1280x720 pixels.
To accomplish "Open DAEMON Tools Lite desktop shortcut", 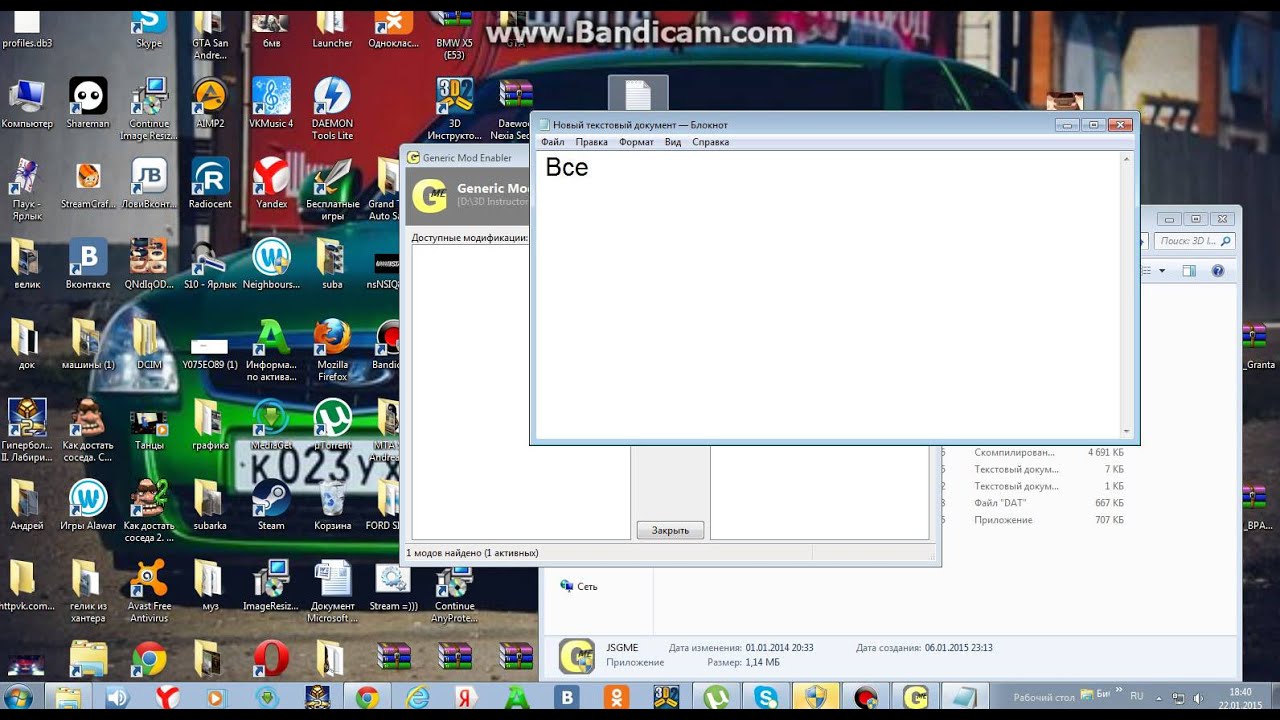I will (332, 108).
